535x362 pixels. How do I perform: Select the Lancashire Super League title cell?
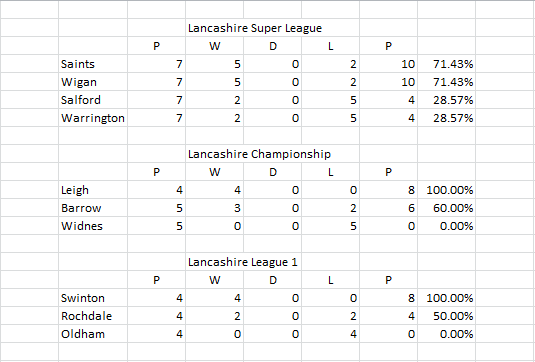[x=255, y=28]
